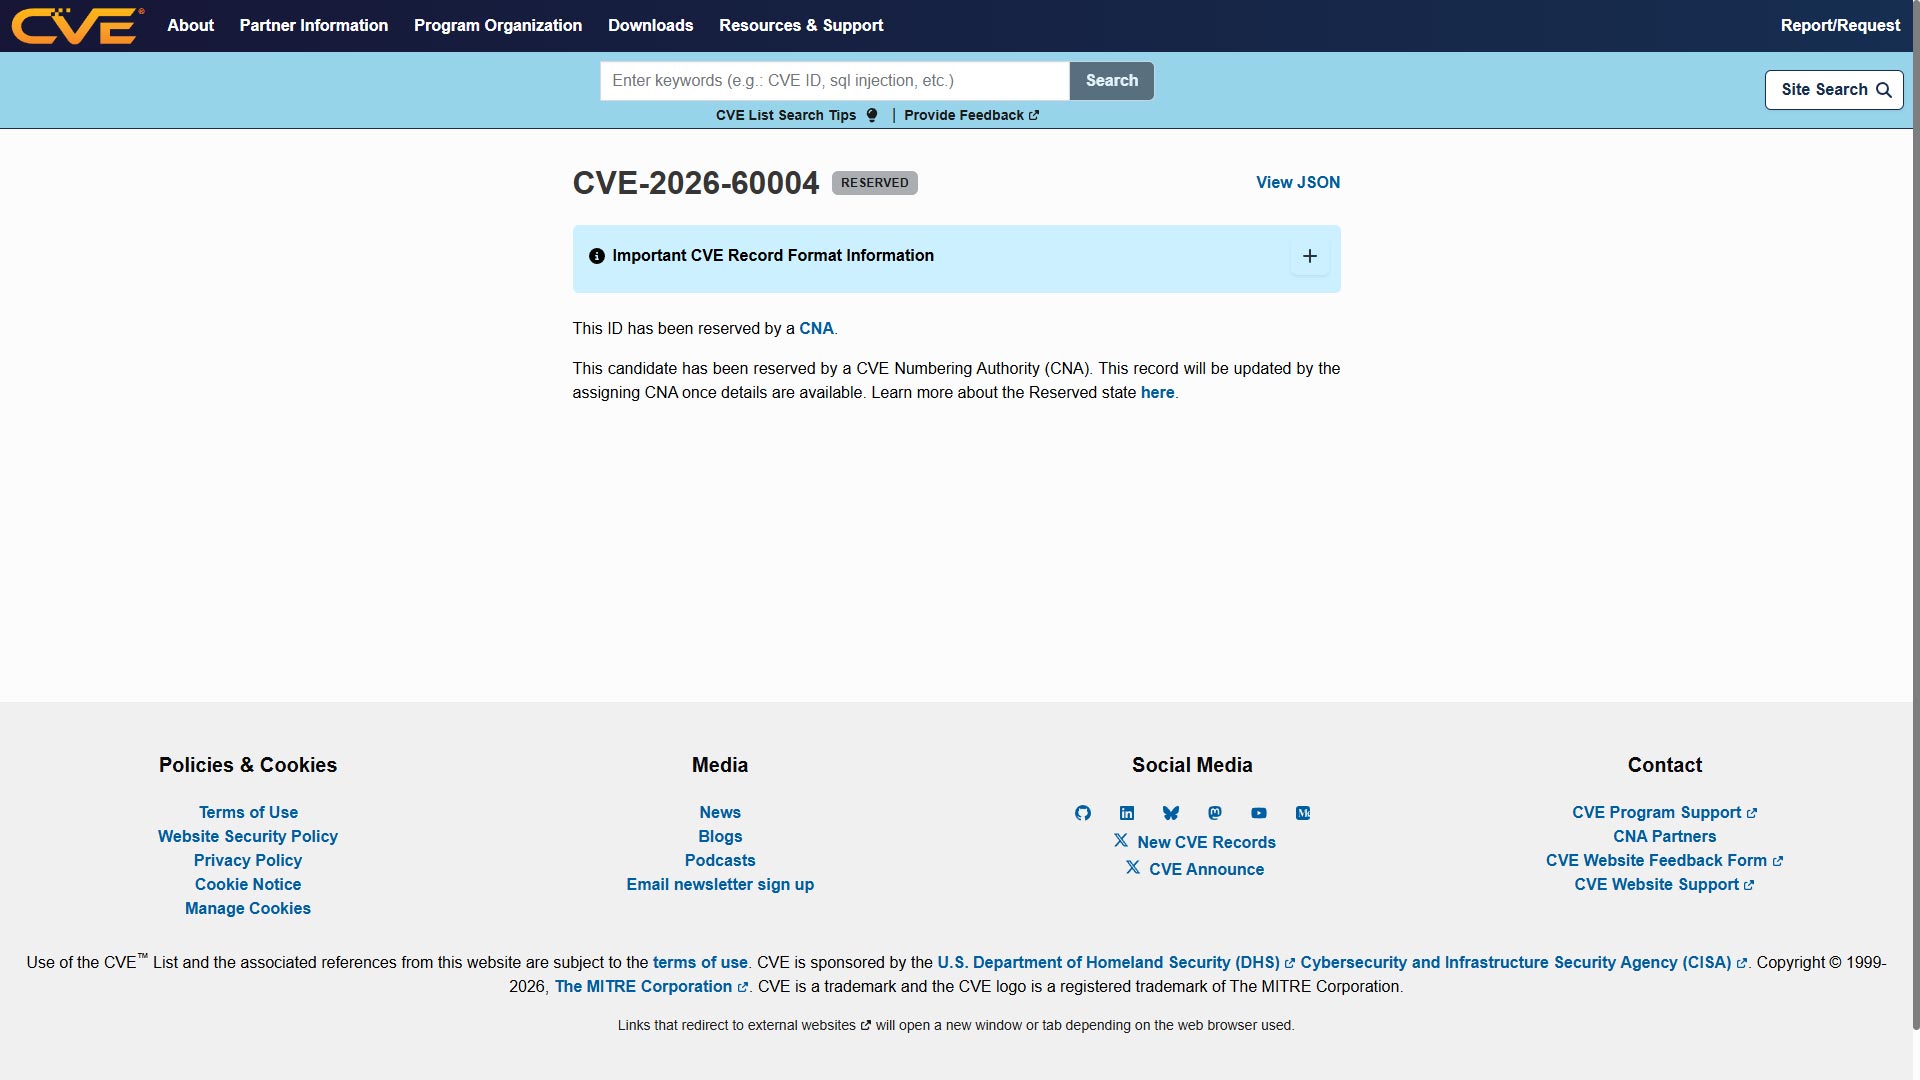Open CVE Announce X feed
The image size is (1920, 1080).
[1195, 869]
